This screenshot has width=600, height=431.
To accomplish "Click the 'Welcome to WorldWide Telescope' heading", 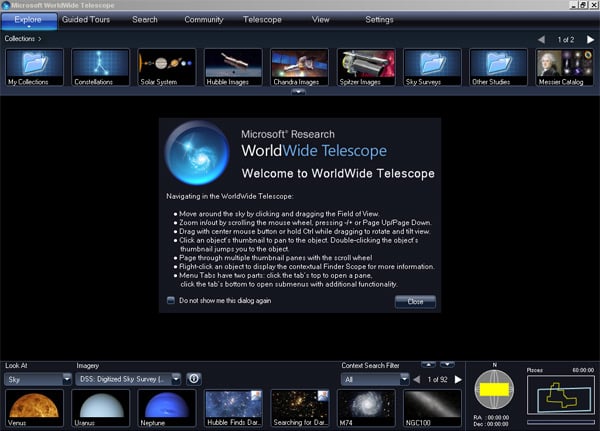I will click(x=338, y=173).
